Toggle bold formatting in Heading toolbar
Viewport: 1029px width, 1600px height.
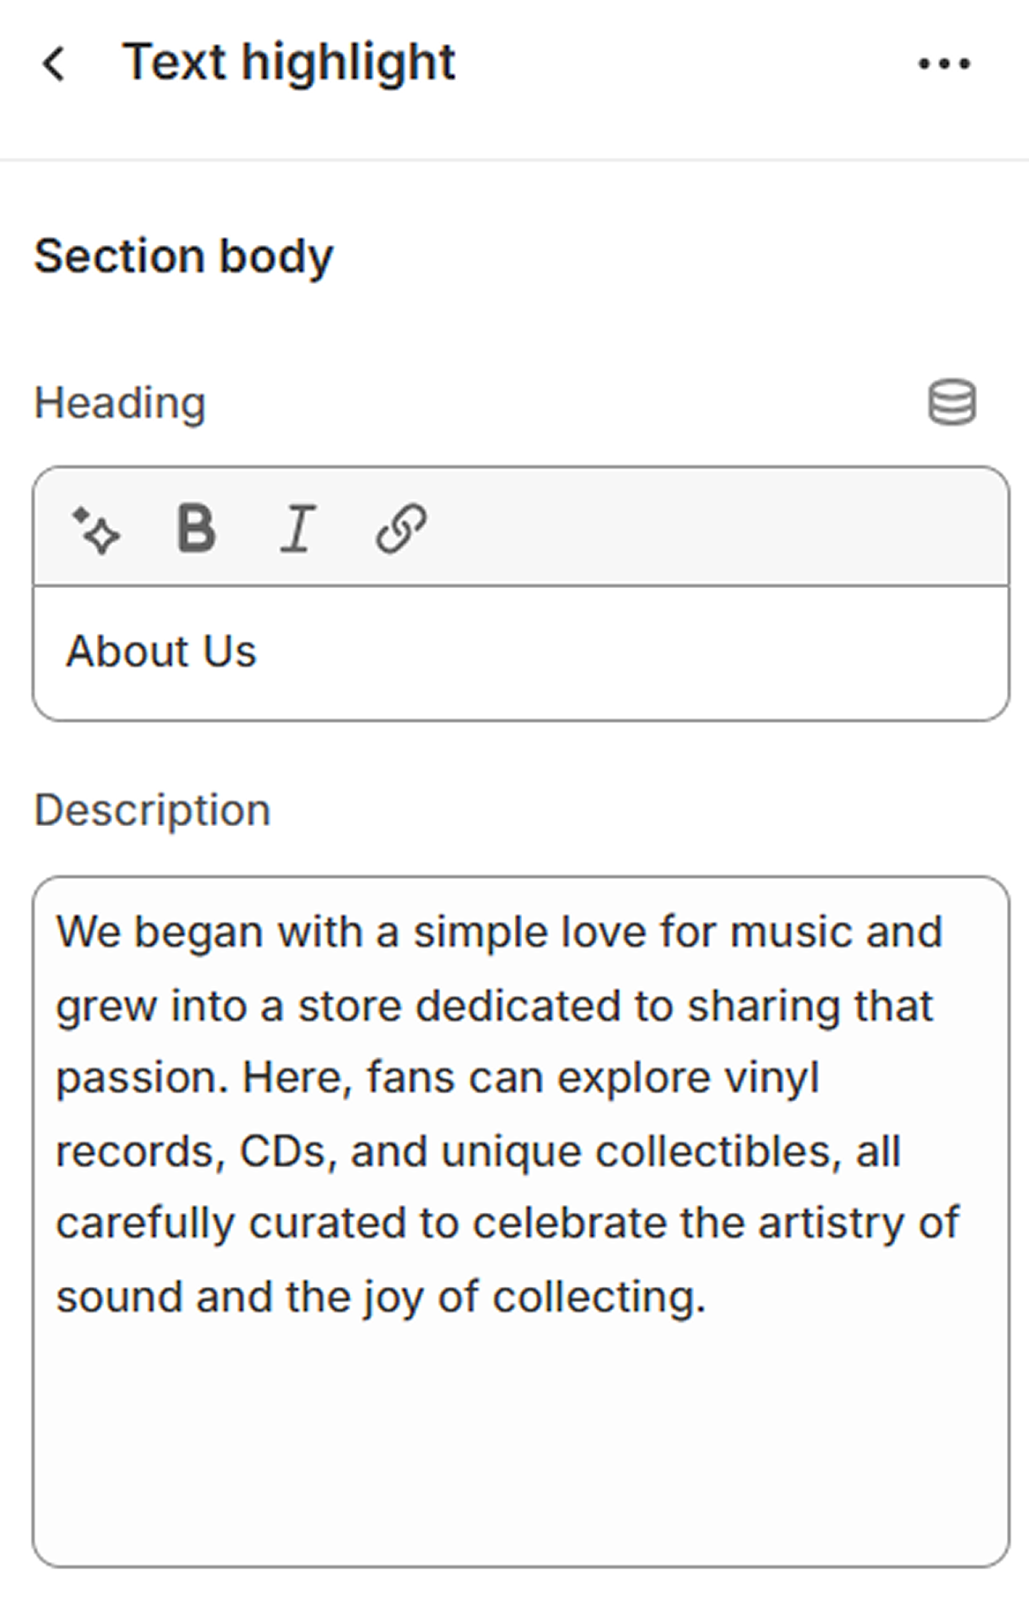[196, 528]
